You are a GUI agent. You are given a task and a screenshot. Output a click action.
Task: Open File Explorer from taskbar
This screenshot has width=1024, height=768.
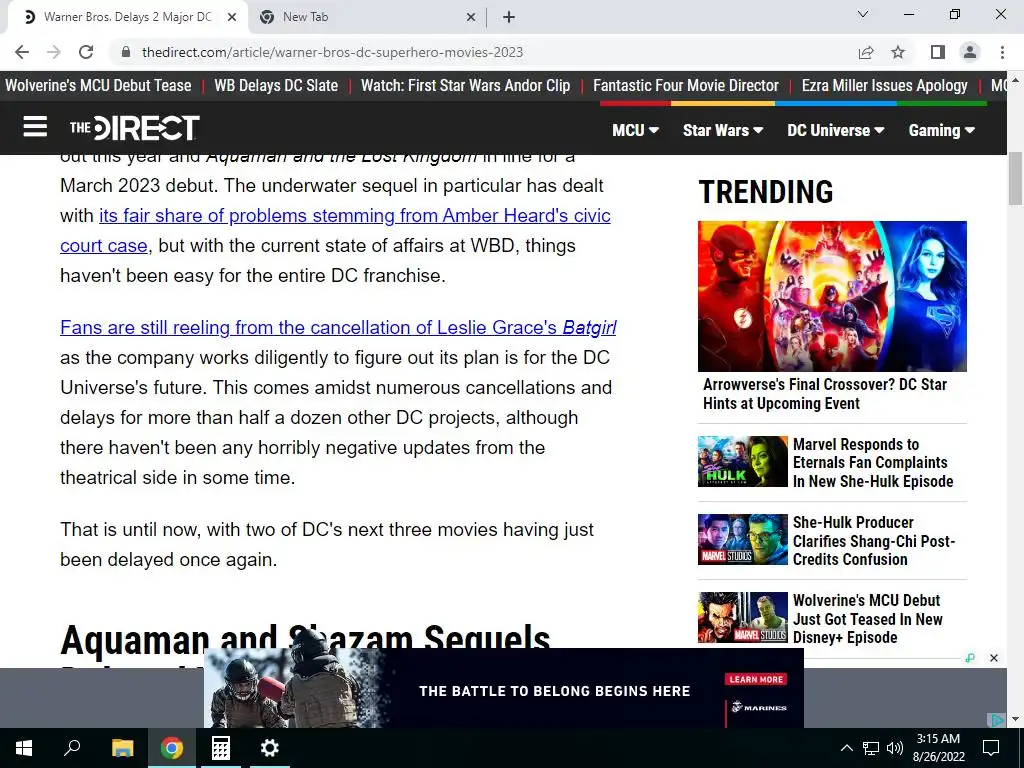pos(122,748)
